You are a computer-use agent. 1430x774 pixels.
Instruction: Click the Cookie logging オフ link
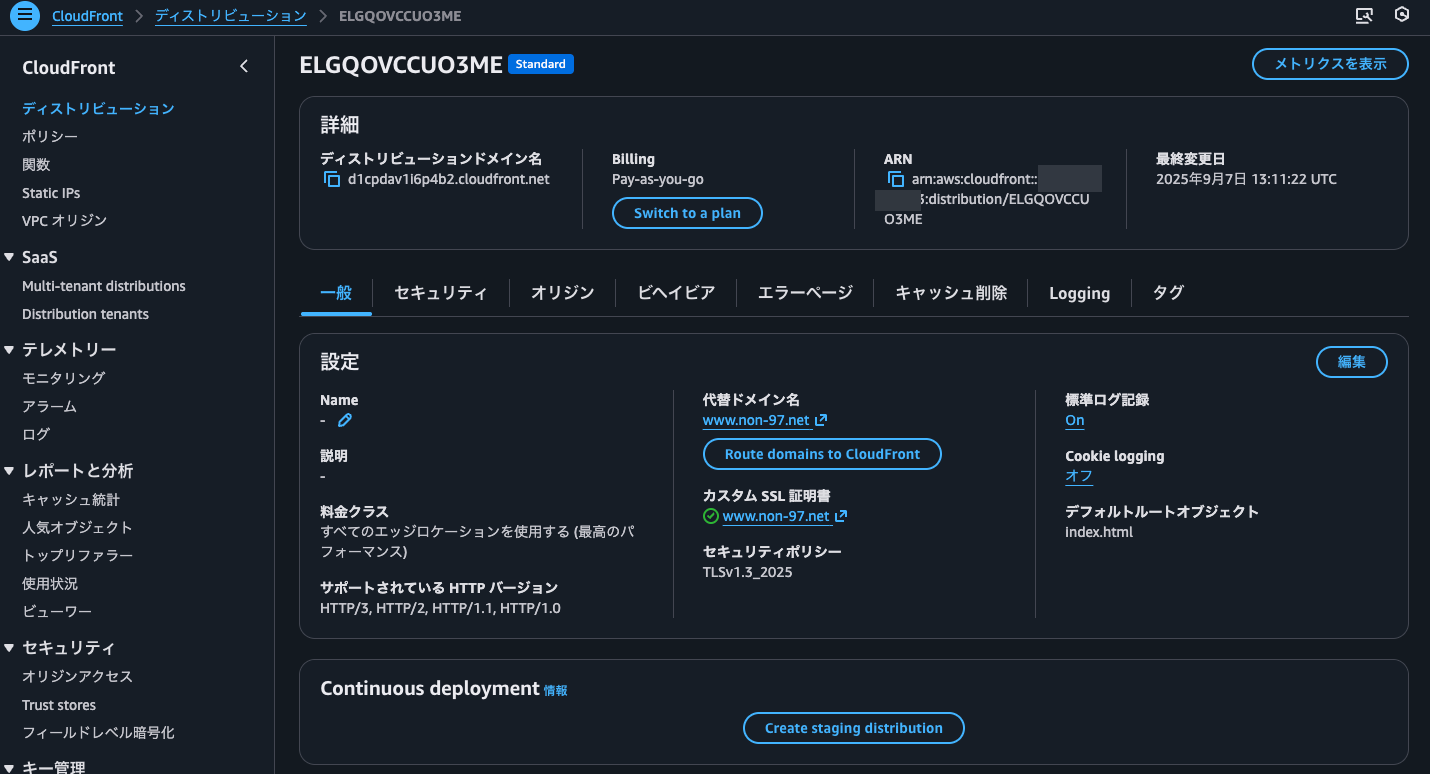tap(1078, 476)
